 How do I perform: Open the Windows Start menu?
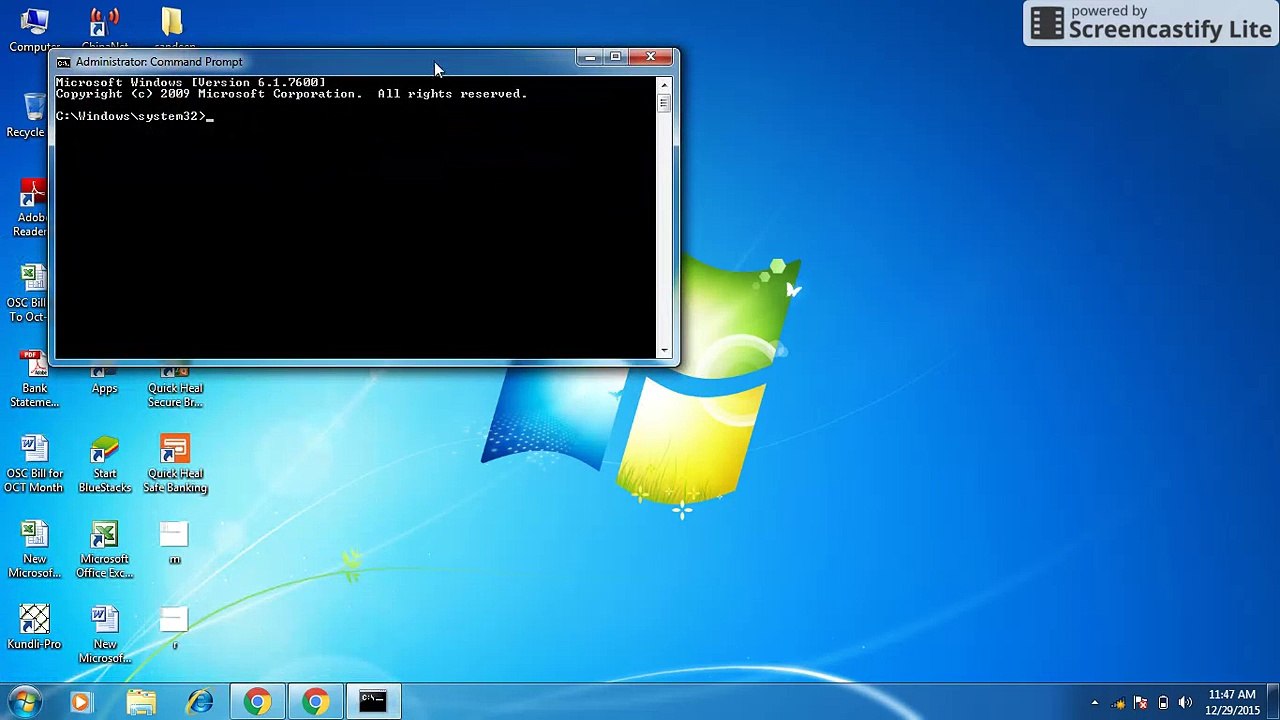click(x=24, y=701)
